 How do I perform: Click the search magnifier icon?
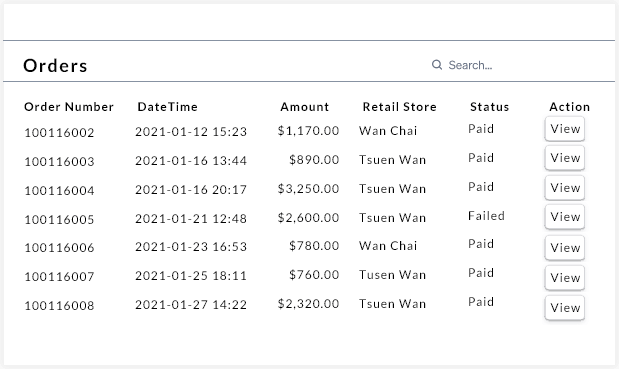tap(437, 65)
